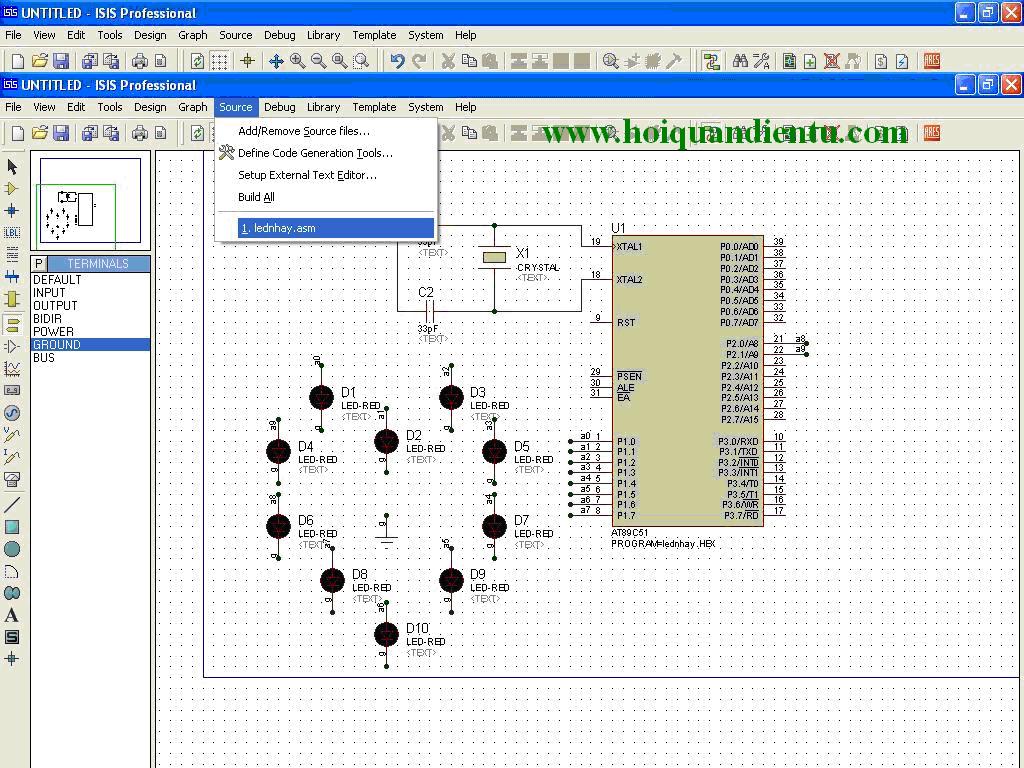Open Template menu in front window

[x=374, y=107]
